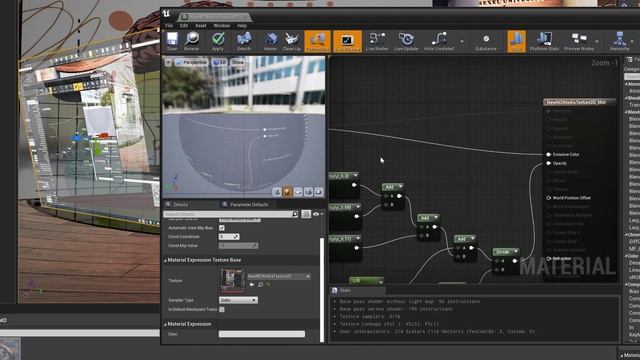Image resolution: width=640 pixels, height=360 pixels.
Task: Toggle Hide Unrelated nodes
Action: coord(439,41)
